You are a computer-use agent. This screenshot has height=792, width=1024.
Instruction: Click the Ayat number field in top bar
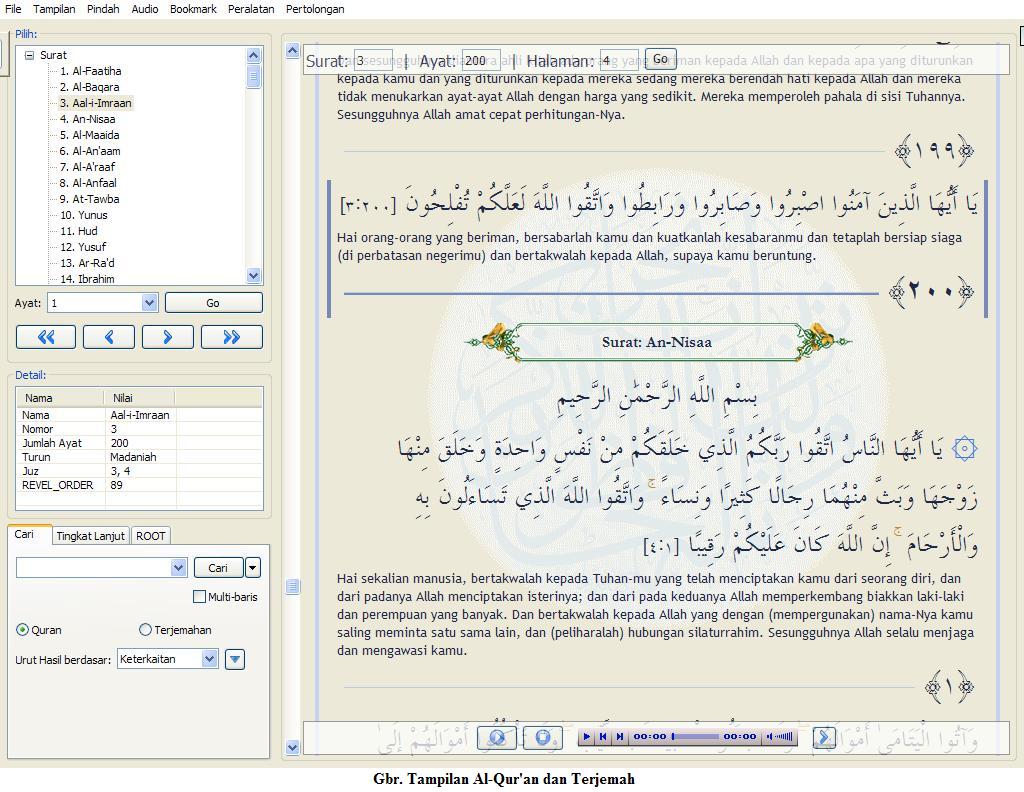click(x=481, y=61)
